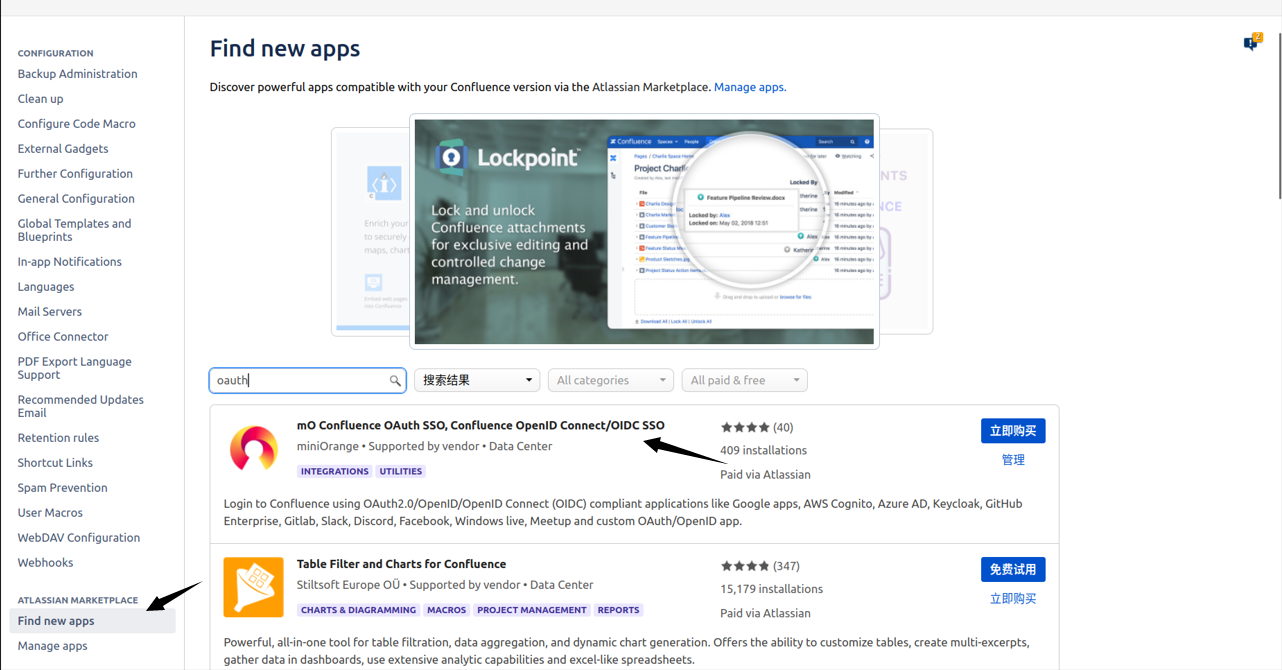Click 立即购买 for mO Confluence OAuth SSO

point(1013,430)
